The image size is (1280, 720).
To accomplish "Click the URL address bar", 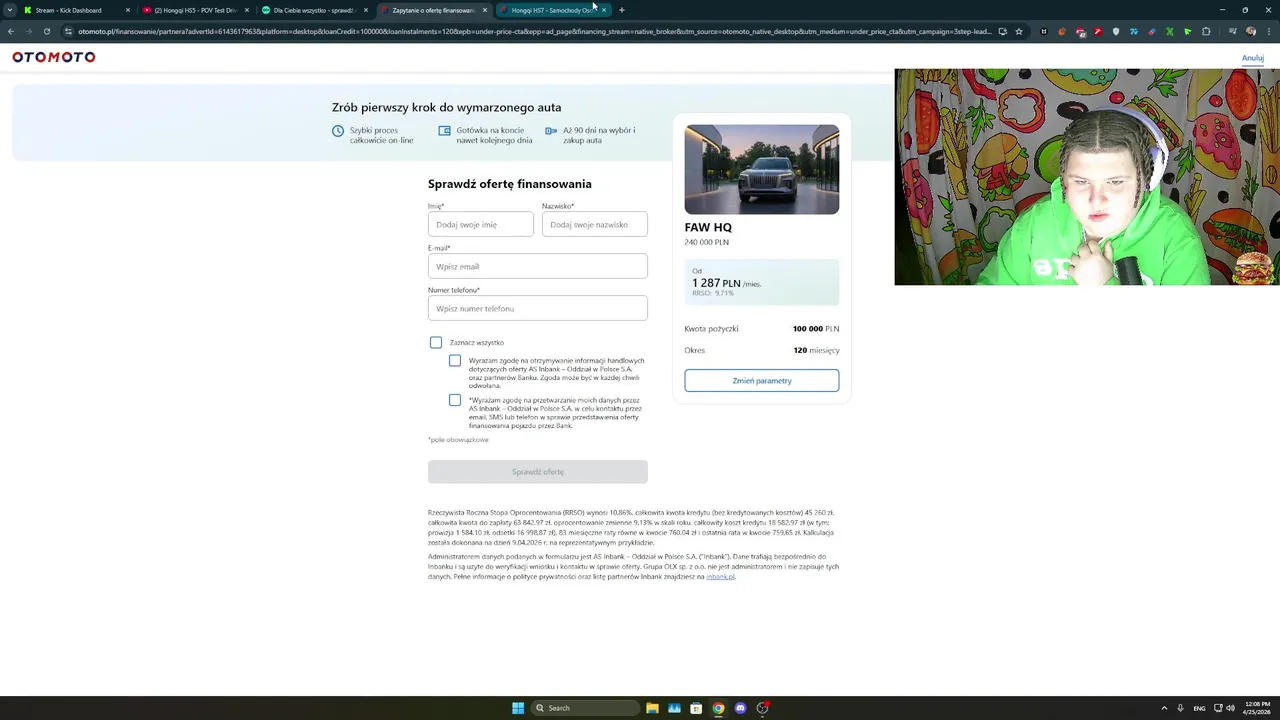I will (x=535, y=31).
